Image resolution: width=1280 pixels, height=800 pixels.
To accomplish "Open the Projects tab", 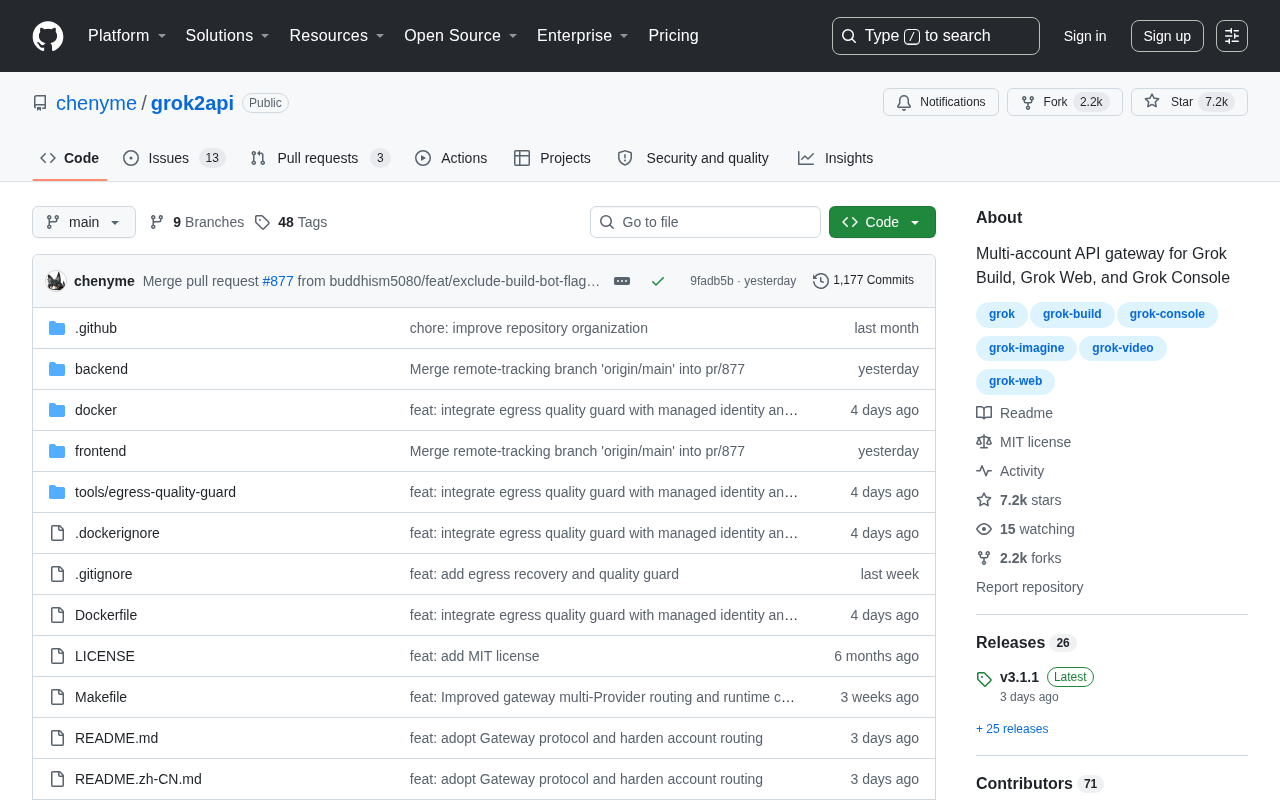I will tap(552, 158).
